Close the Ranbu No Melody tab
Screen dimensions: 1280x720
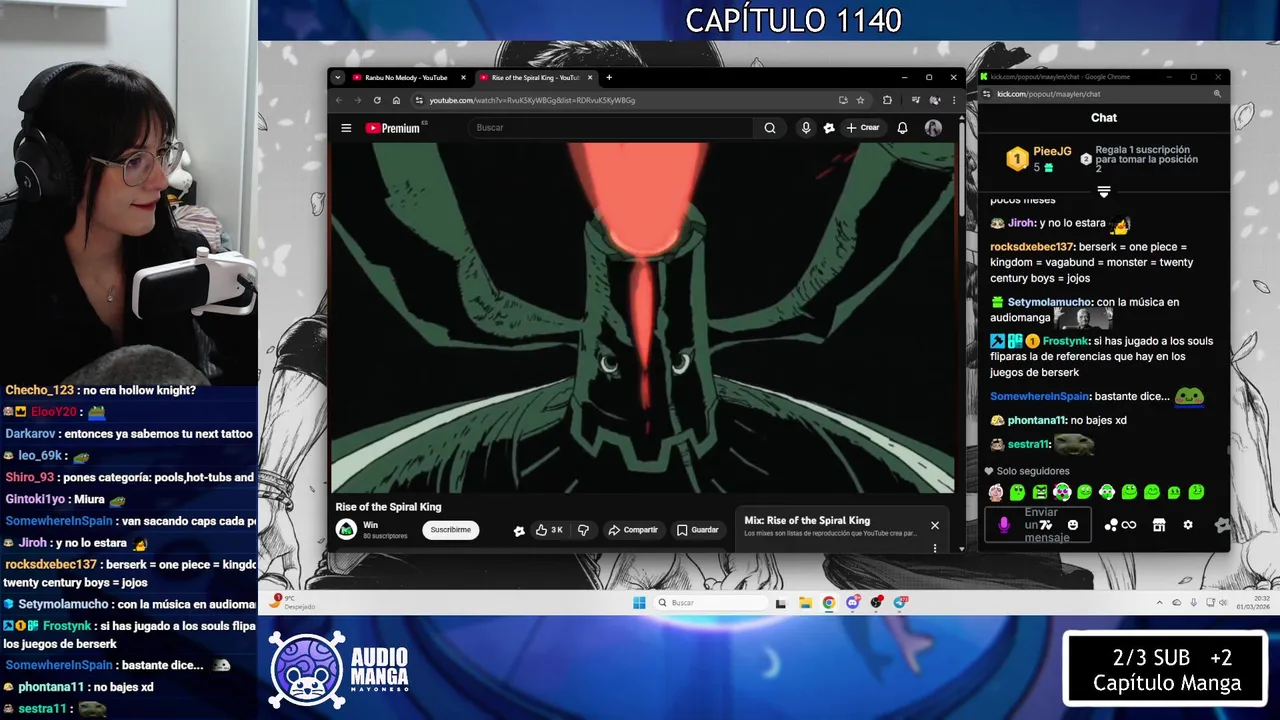pyautogui.click(x=463, y=77)
